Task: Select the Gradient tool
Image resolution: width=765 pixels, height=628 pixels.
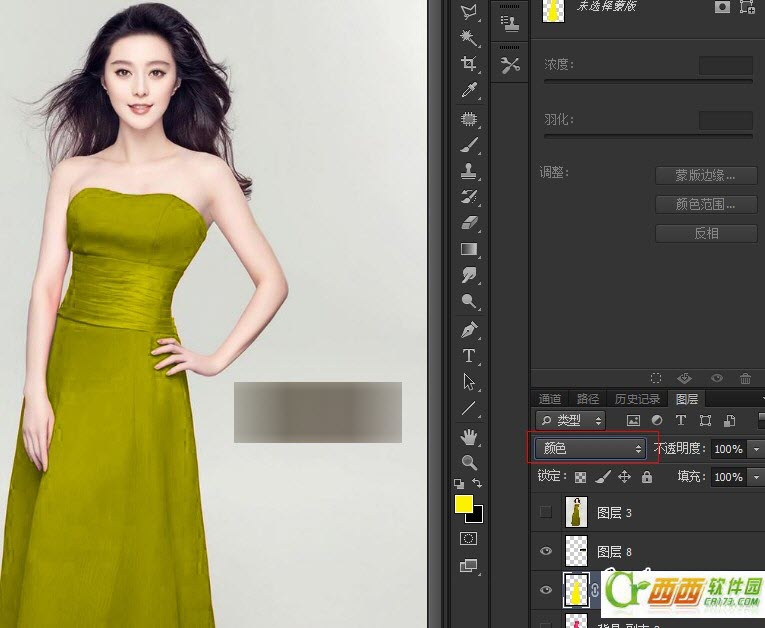Action: (x=468, y=248)
